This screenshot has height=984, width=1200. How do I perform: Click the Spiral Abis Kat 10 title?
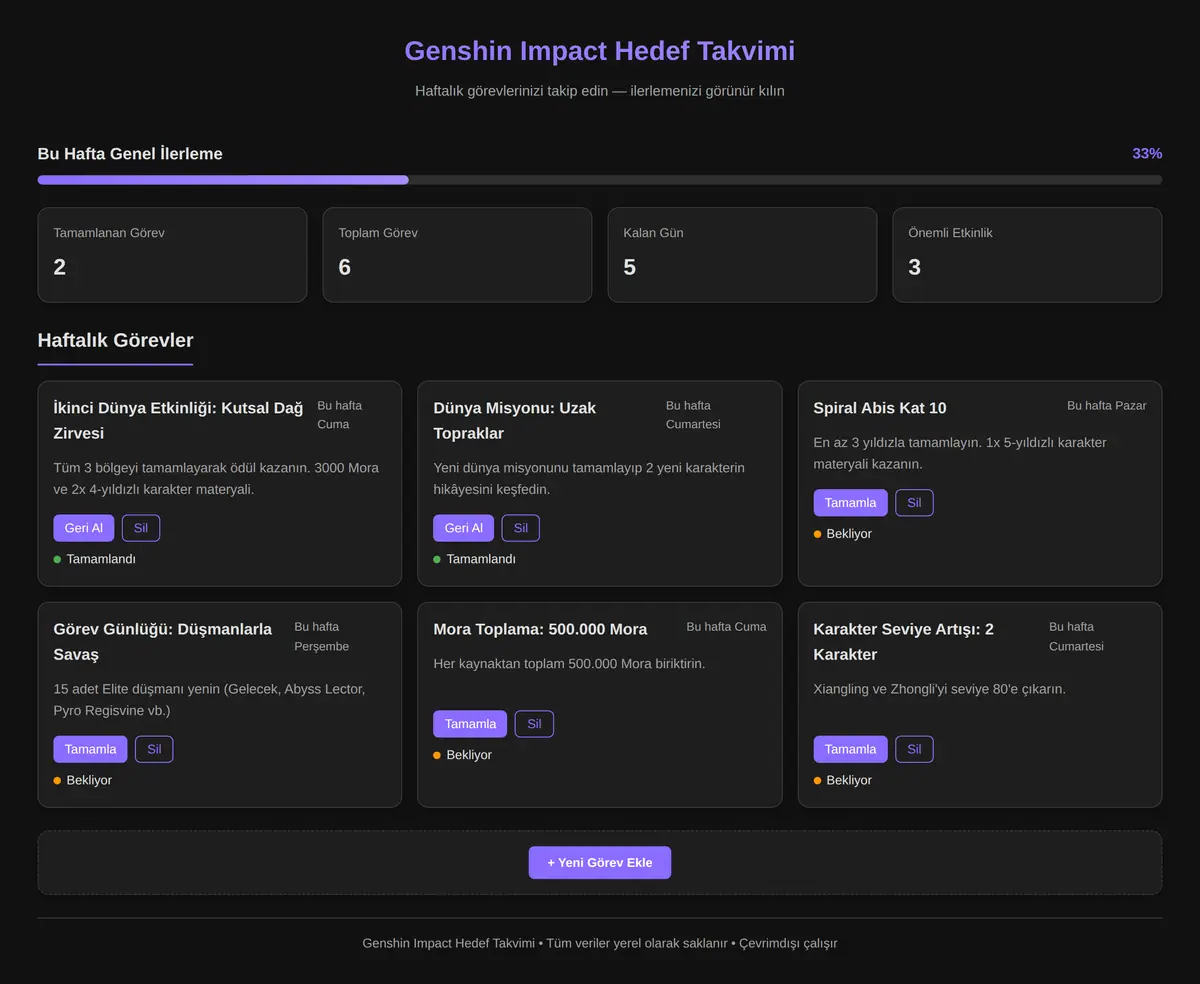(x=880, y=408)
